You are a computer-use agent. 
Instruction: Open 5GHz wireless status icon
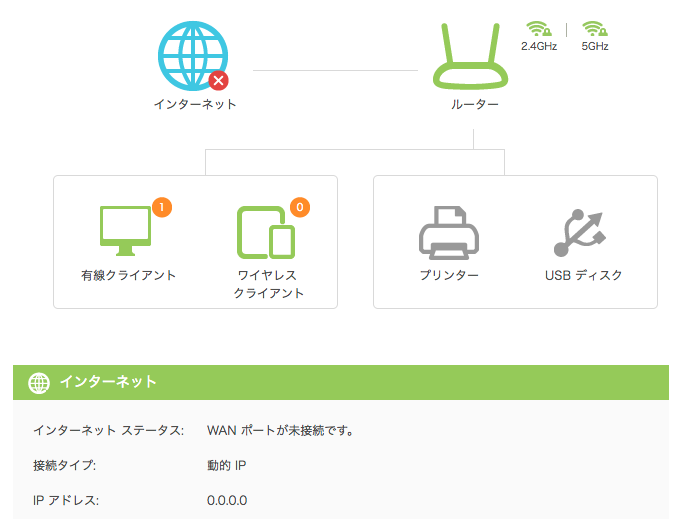click(x=595, y=29)
